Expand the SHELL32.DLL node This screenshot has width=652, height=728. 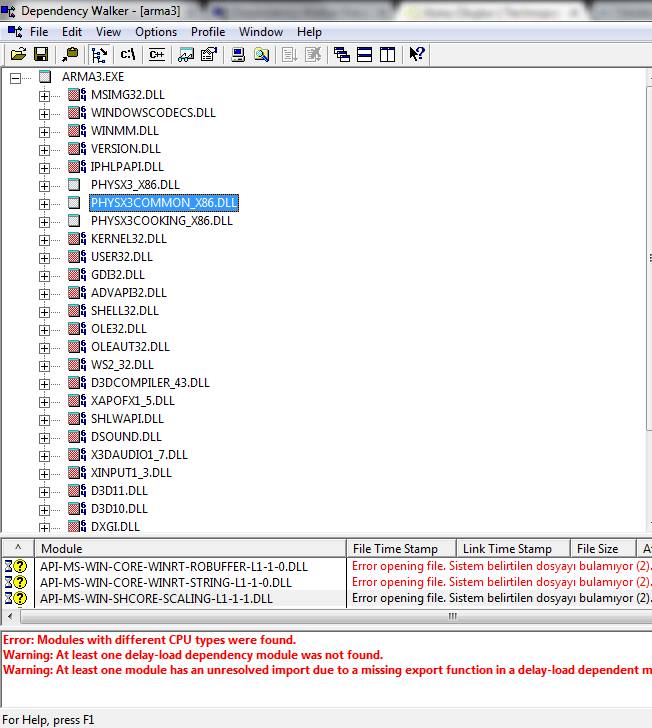click(x=44, y=312)
